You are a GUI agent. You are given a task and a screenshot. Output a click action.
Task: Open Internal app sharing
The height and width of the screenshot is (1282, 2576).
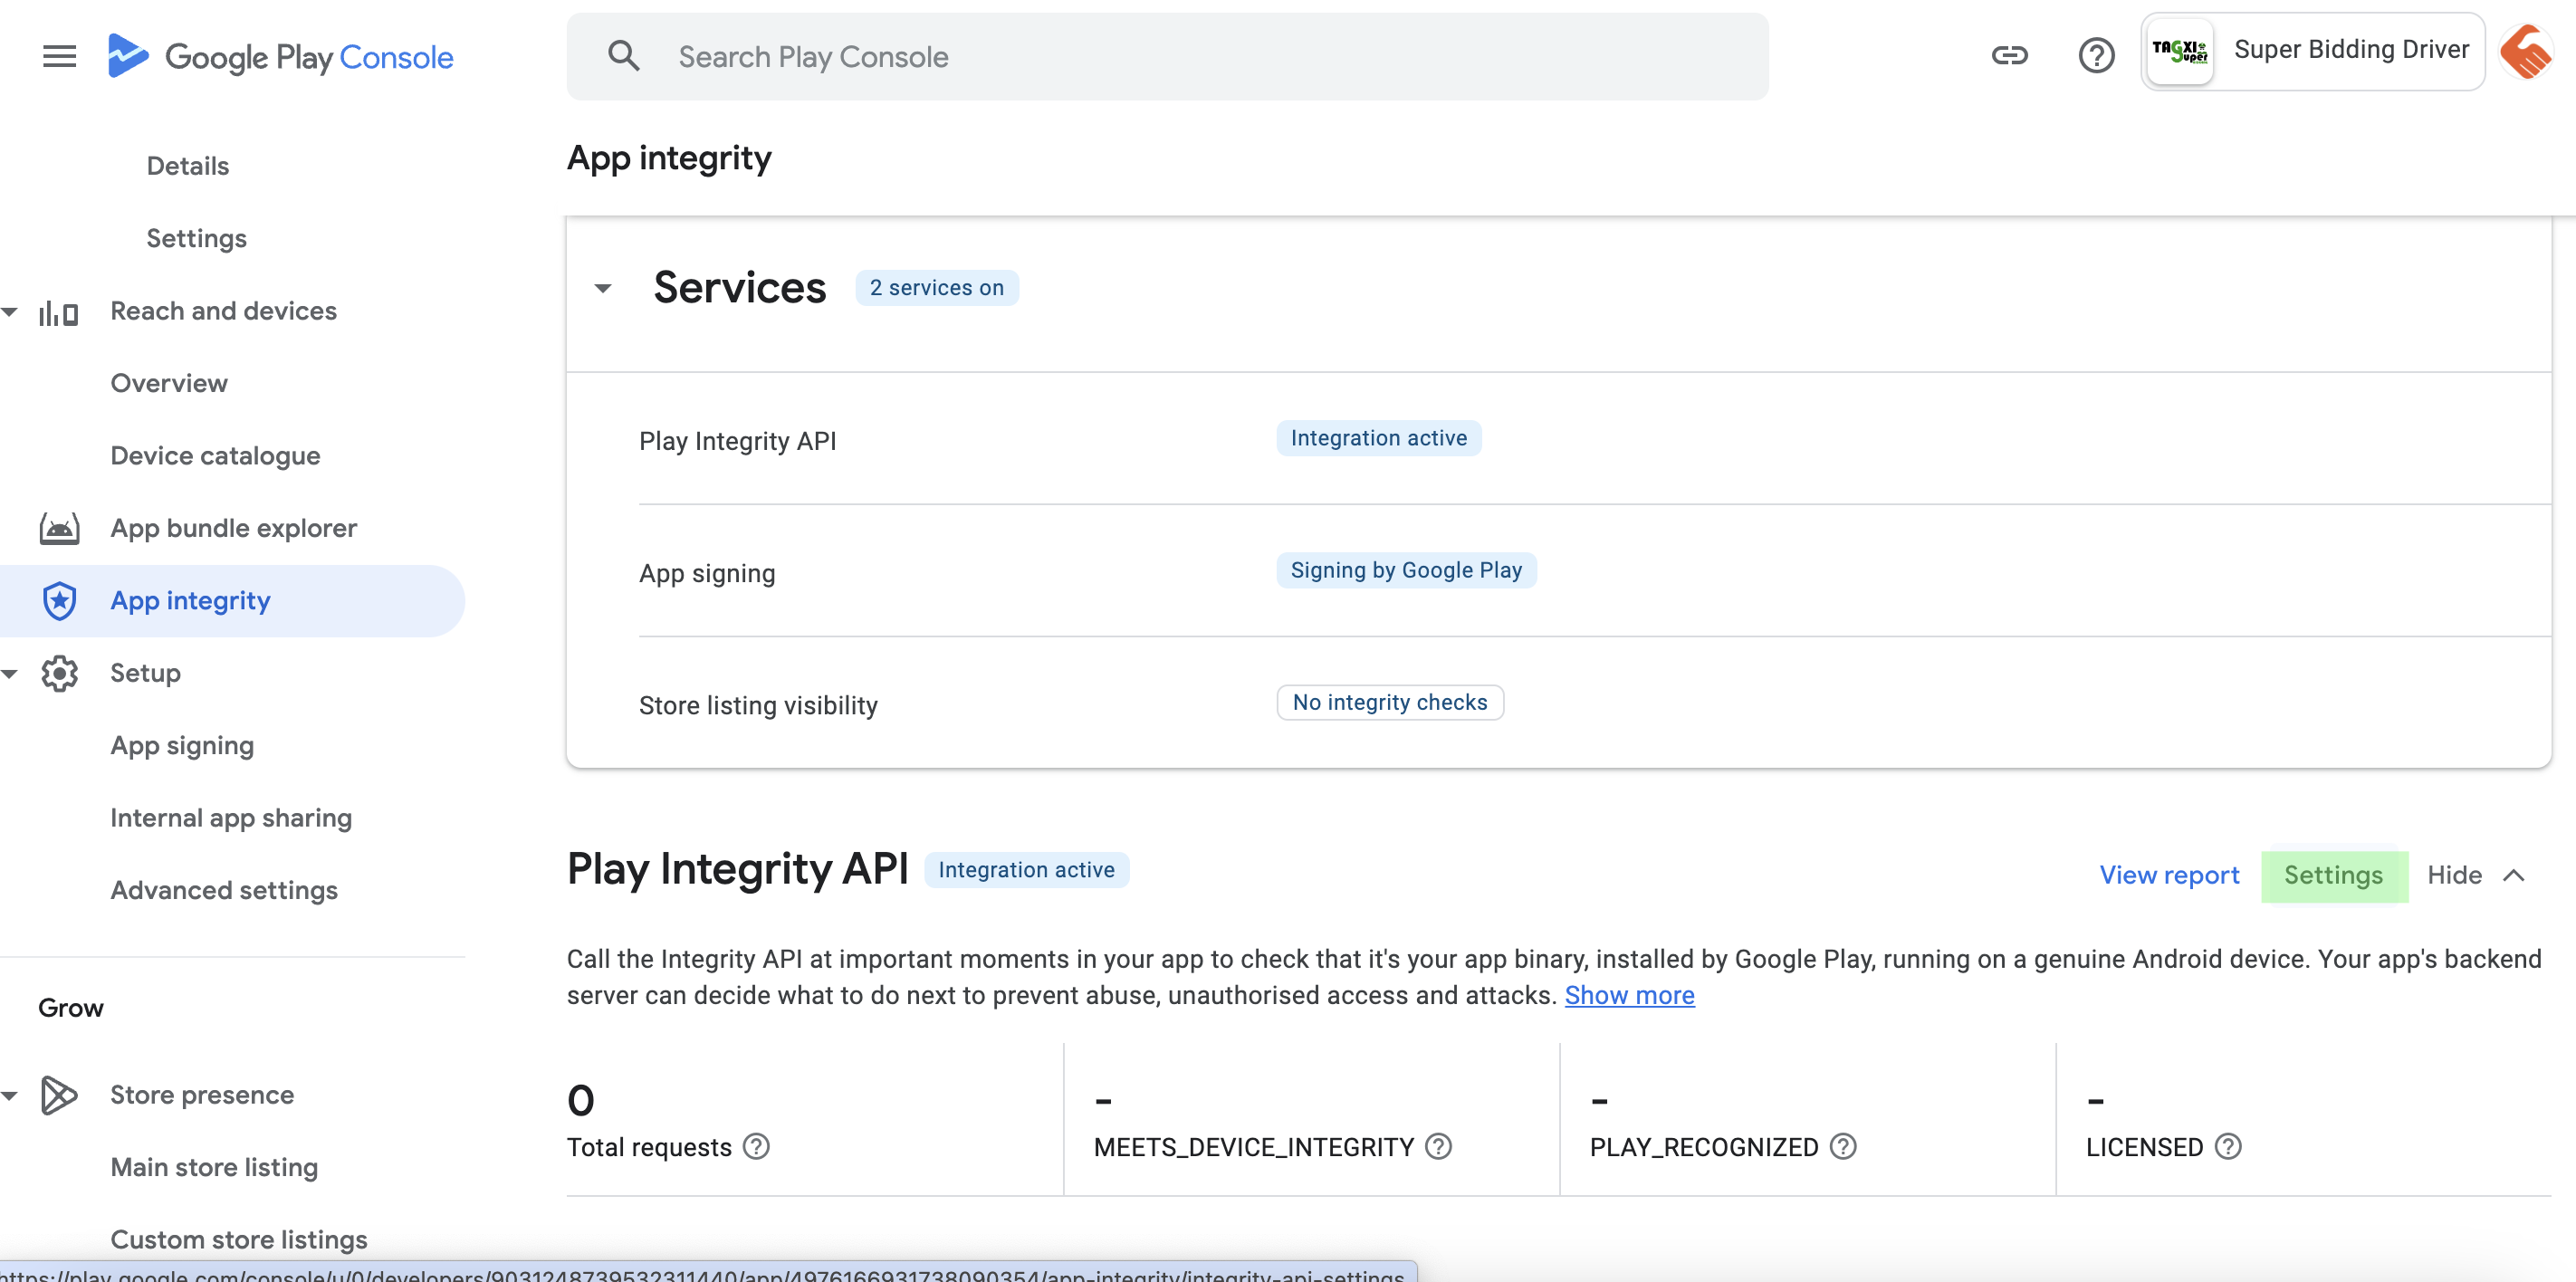231,818
